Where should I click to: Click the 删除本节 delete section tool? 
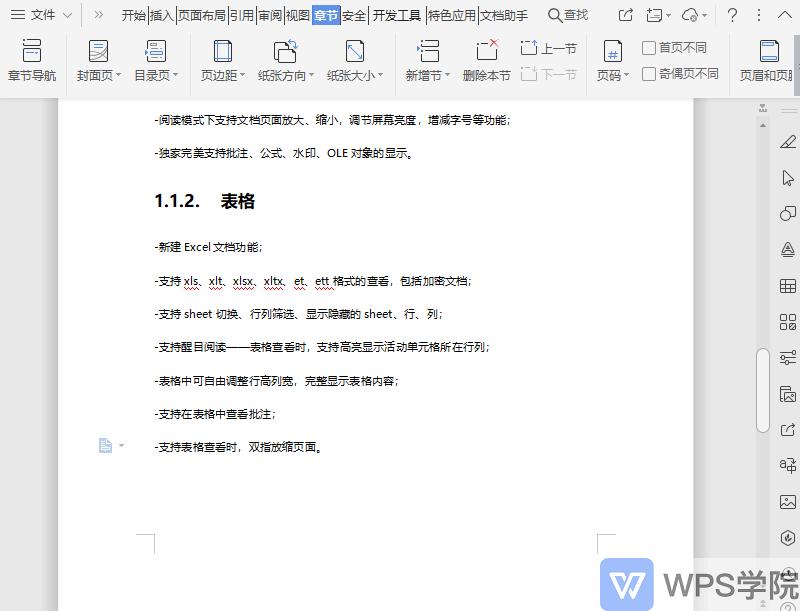[x=487, y=60]
